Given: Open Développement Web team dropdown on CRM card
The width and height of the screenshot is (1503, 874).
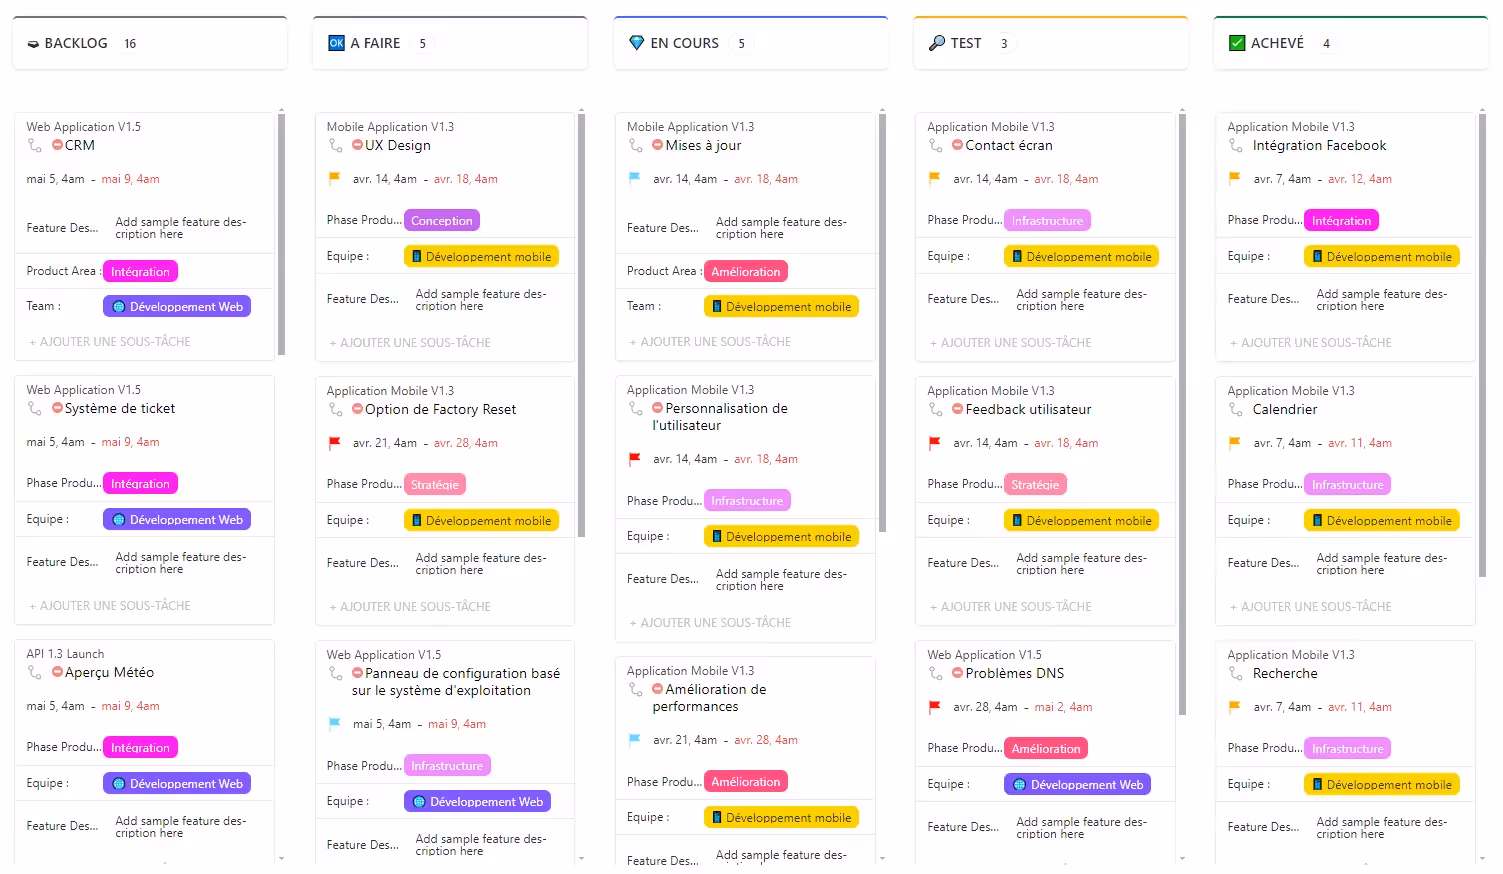Looking at the screenshot, I should (x=177, y=307).
